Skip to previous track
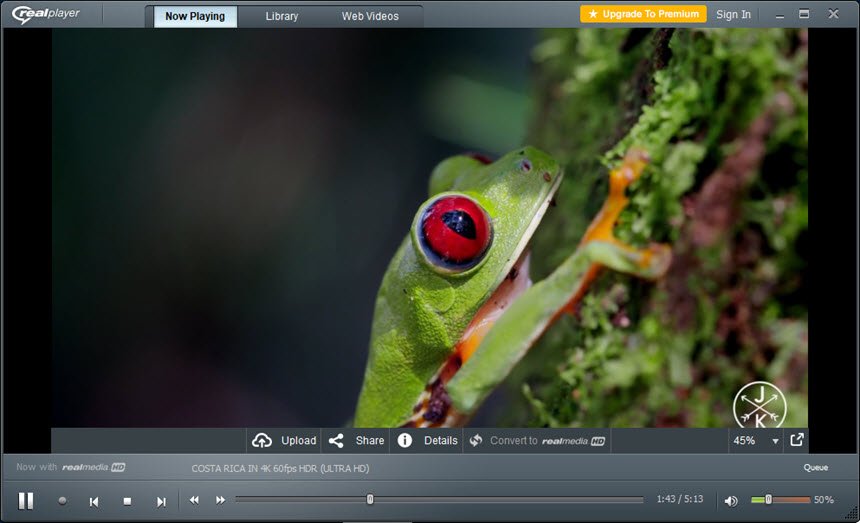The height and width of the screenshot is (523, 860). point(94,501)
